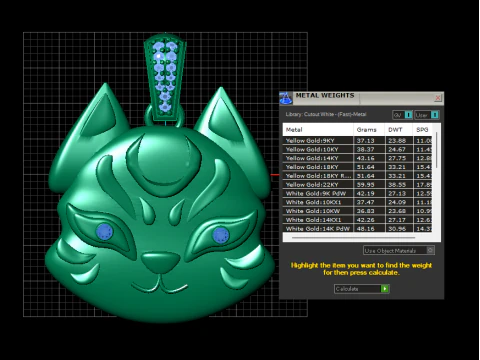Click the left blue eye gemstone
The height and width of the screenshot is (360, 480).
pyautogui.click(x=105, y=232)
